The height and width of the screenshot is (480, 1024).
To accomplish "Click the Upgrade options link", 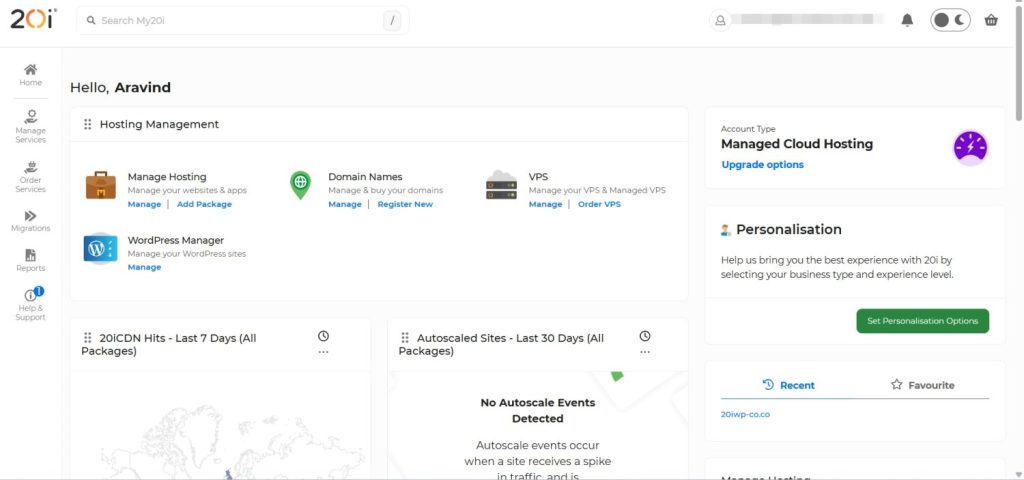I will click(x=762, y=165).
